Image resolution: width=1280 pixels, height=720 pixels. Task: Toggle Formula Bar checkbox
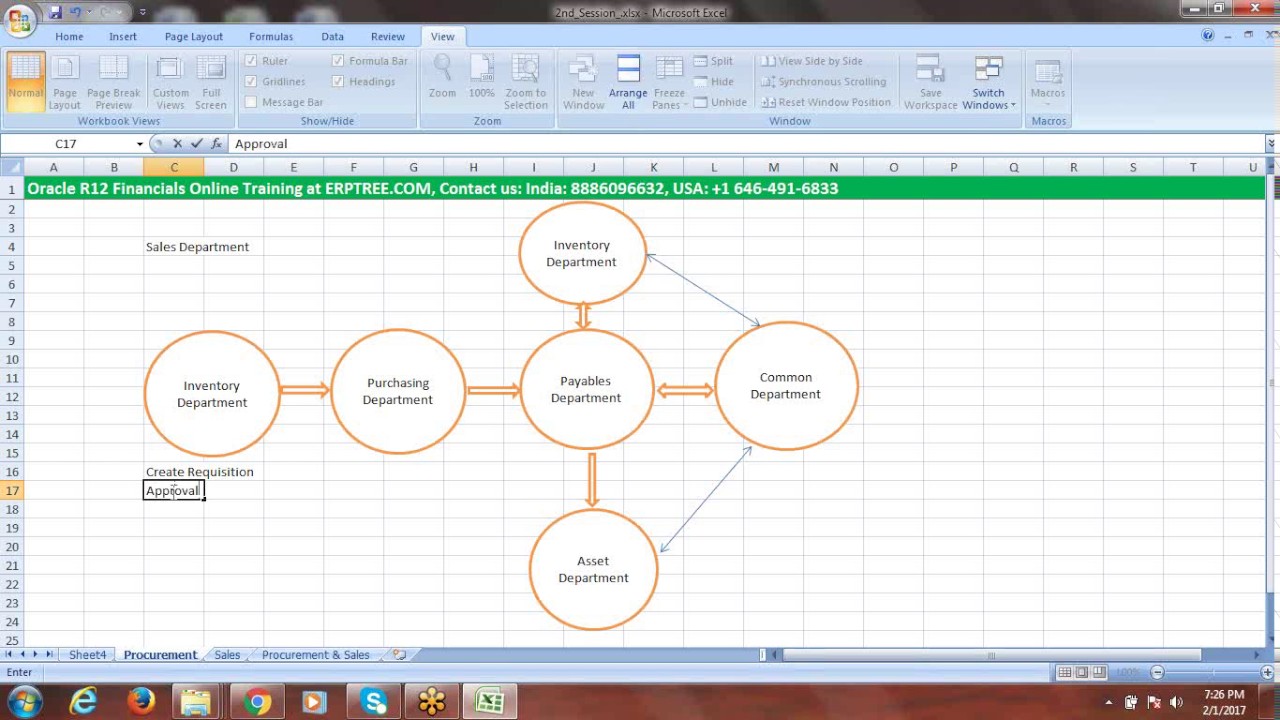pos(369,61)
